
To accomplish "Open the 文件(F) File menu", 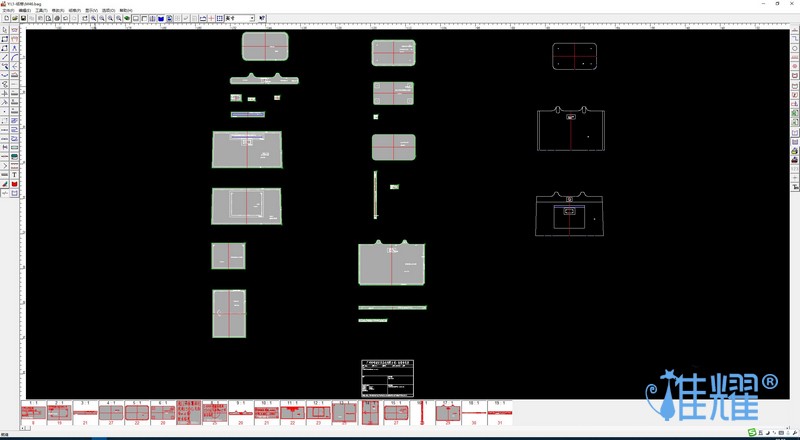I will 9,10.
